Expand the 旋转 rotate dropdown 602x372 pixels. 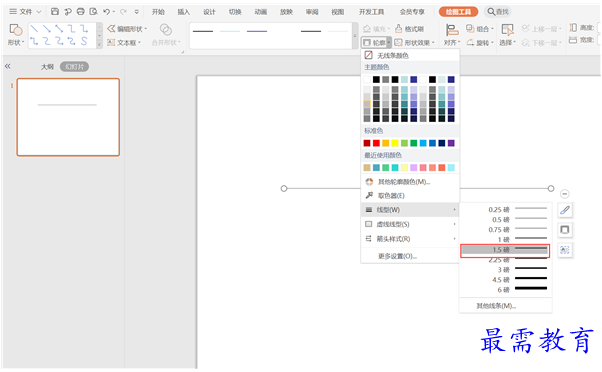[492, 43]
